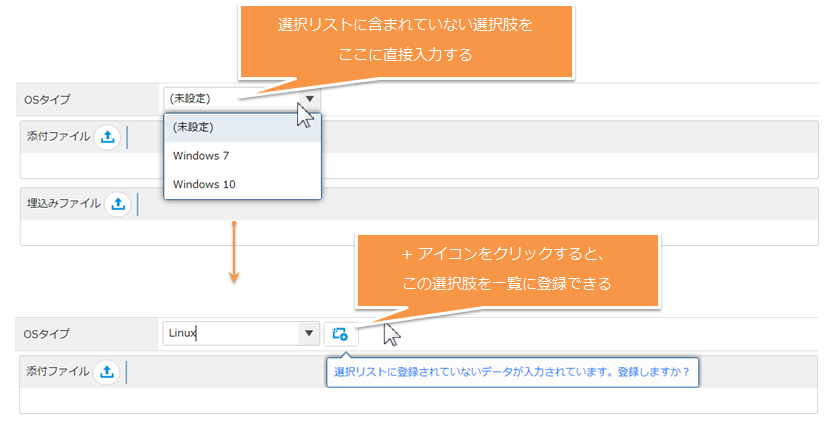Click the empty area under 埋込みファイル header

point(418,232)
